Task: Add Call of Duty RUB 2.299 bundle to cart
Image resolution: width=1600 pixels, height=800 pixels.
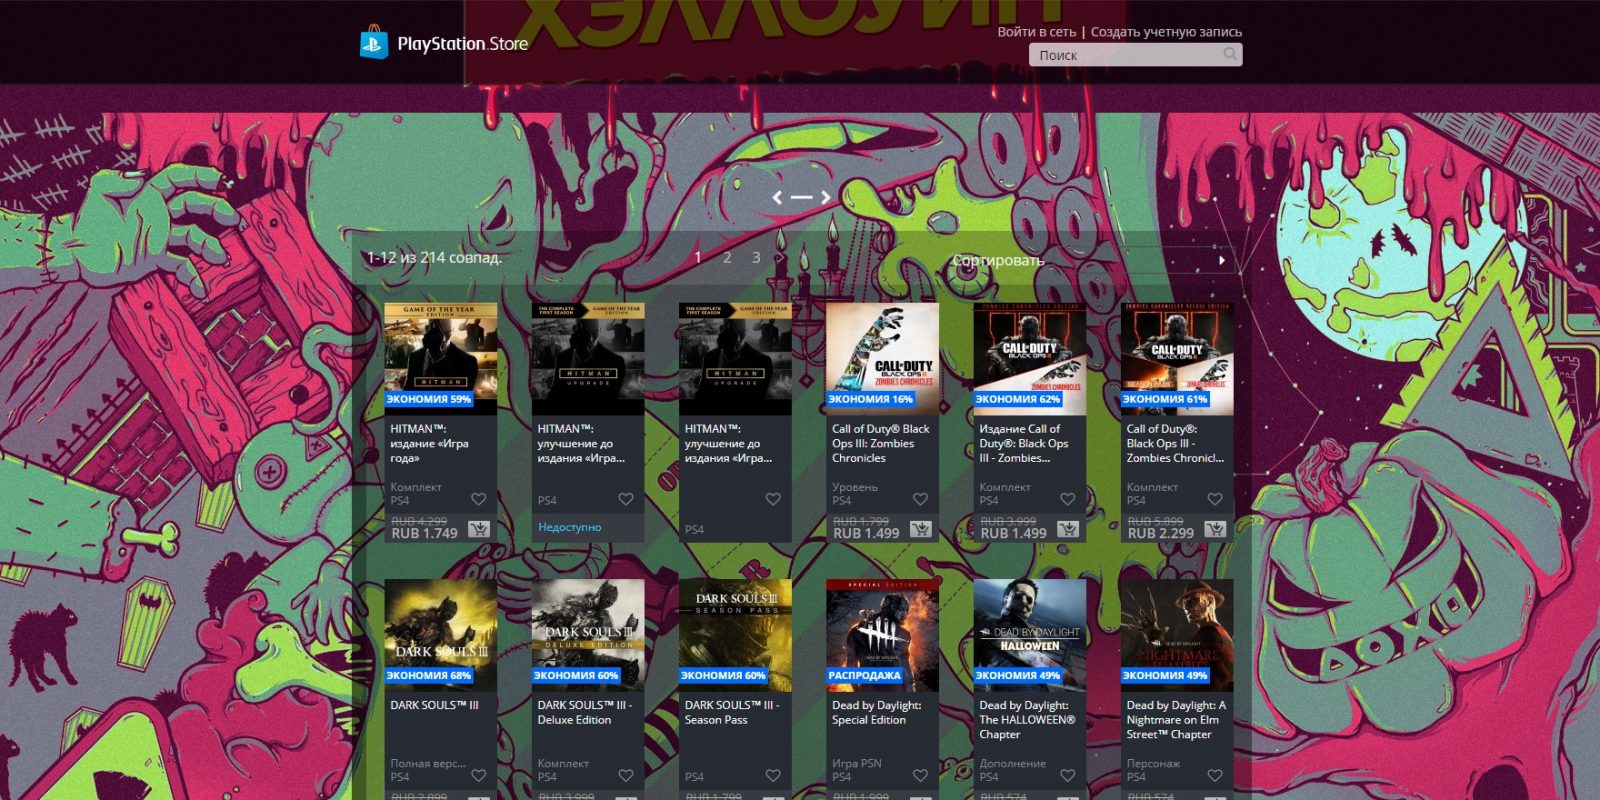Action: coord(1215,529)
